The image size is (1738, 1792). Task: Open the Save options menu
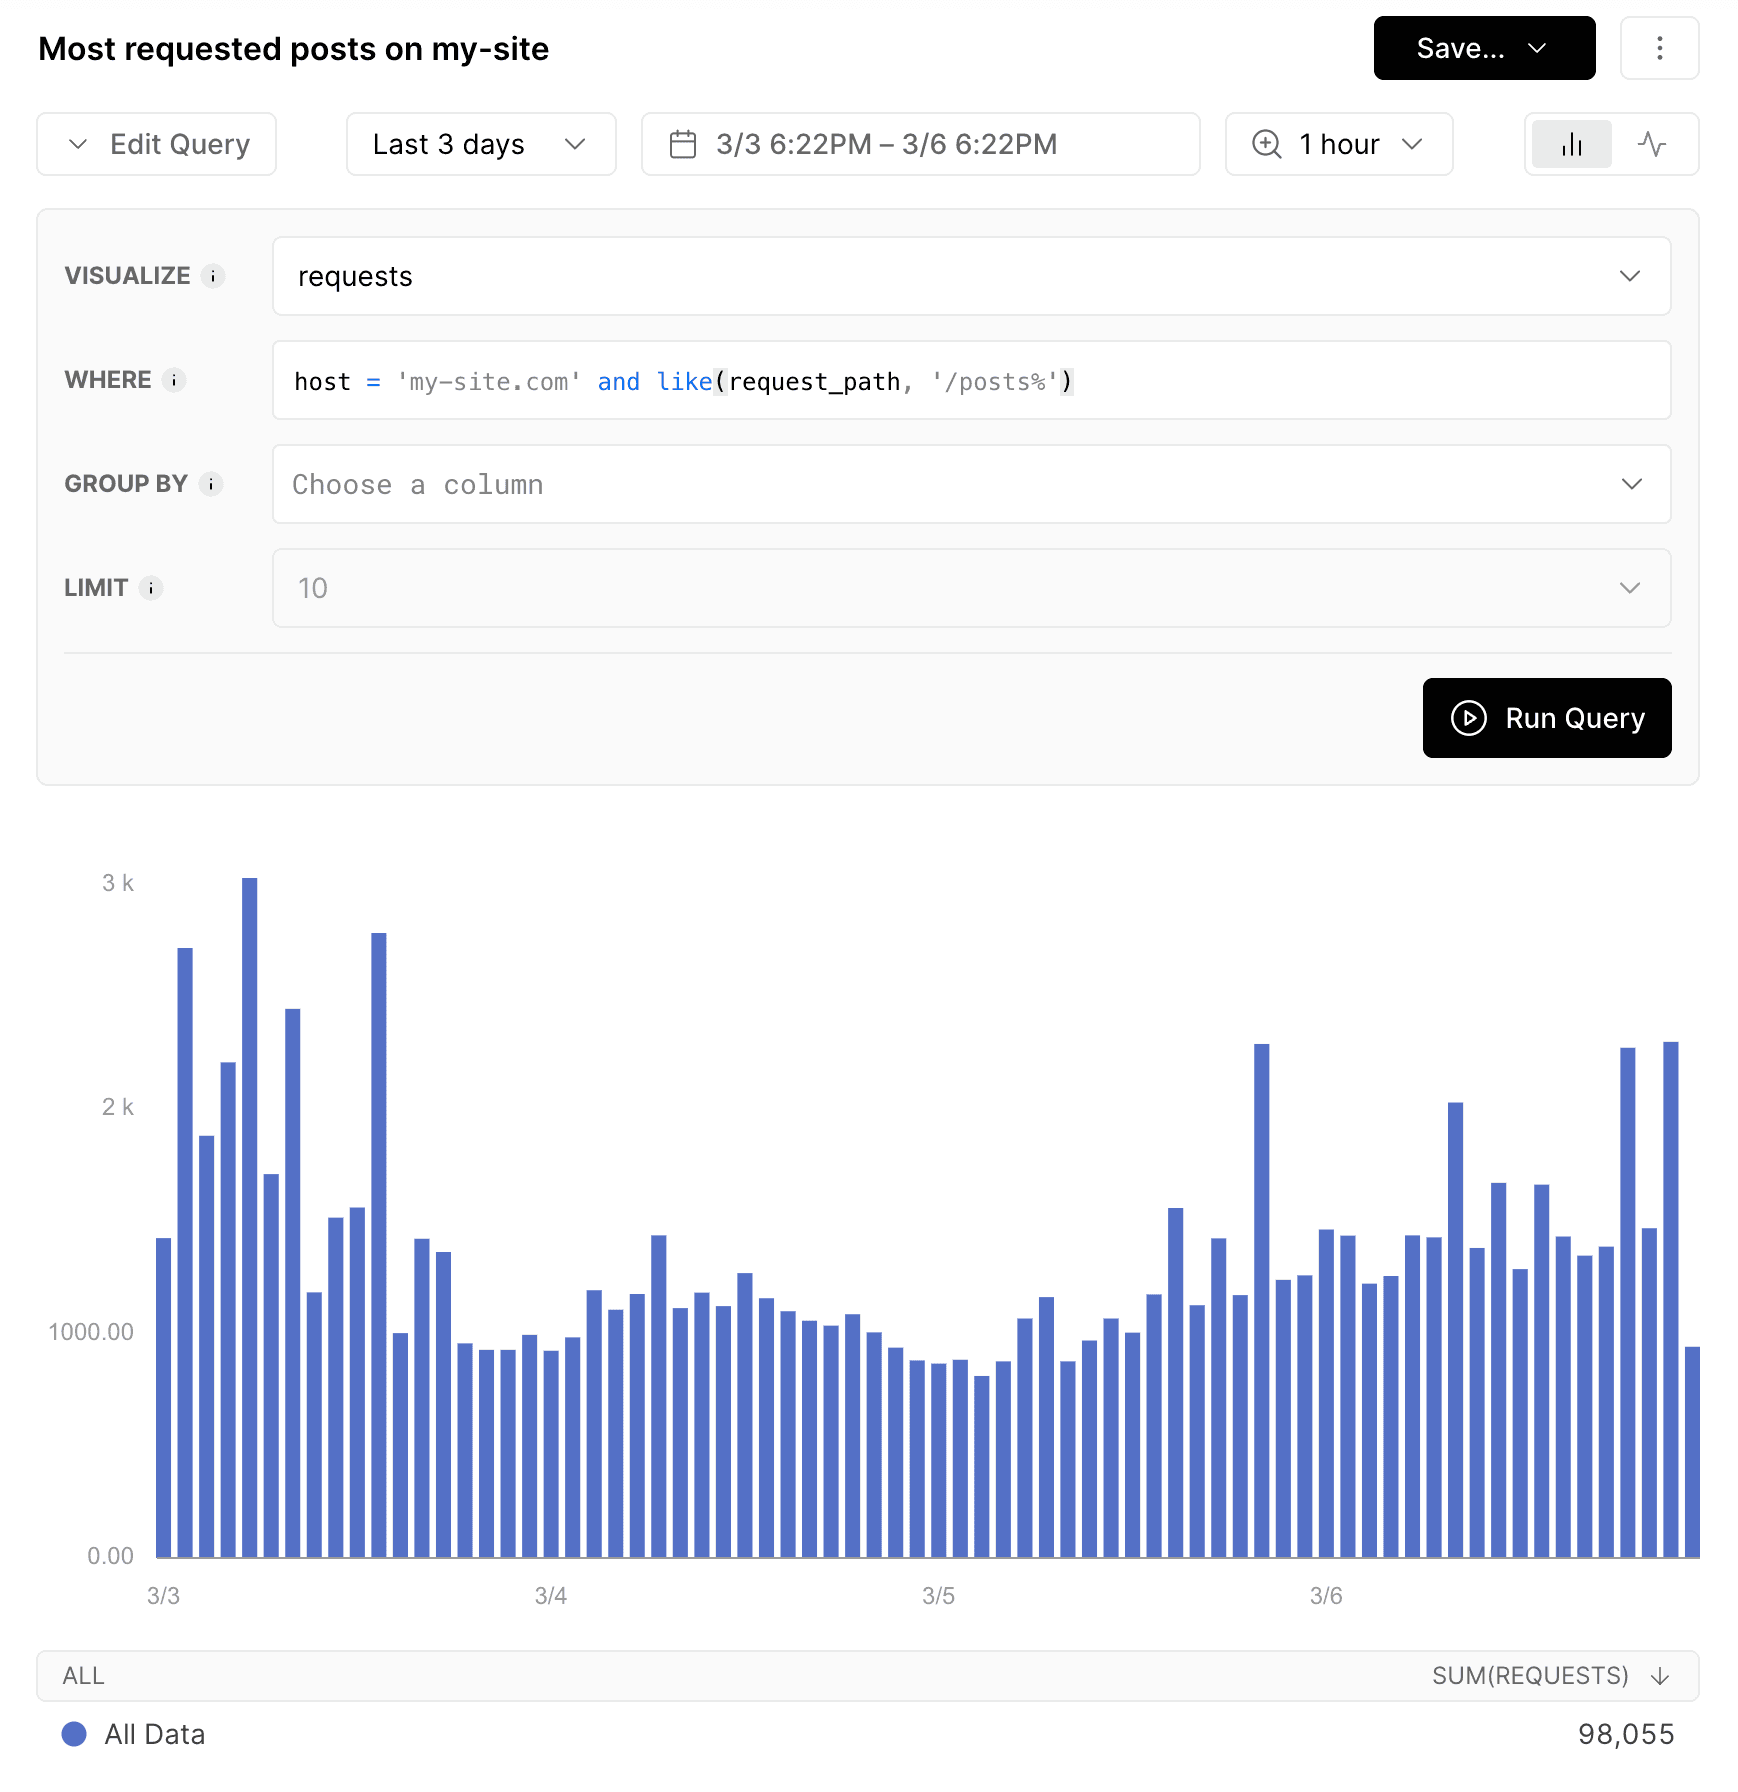coord(1484,48)
